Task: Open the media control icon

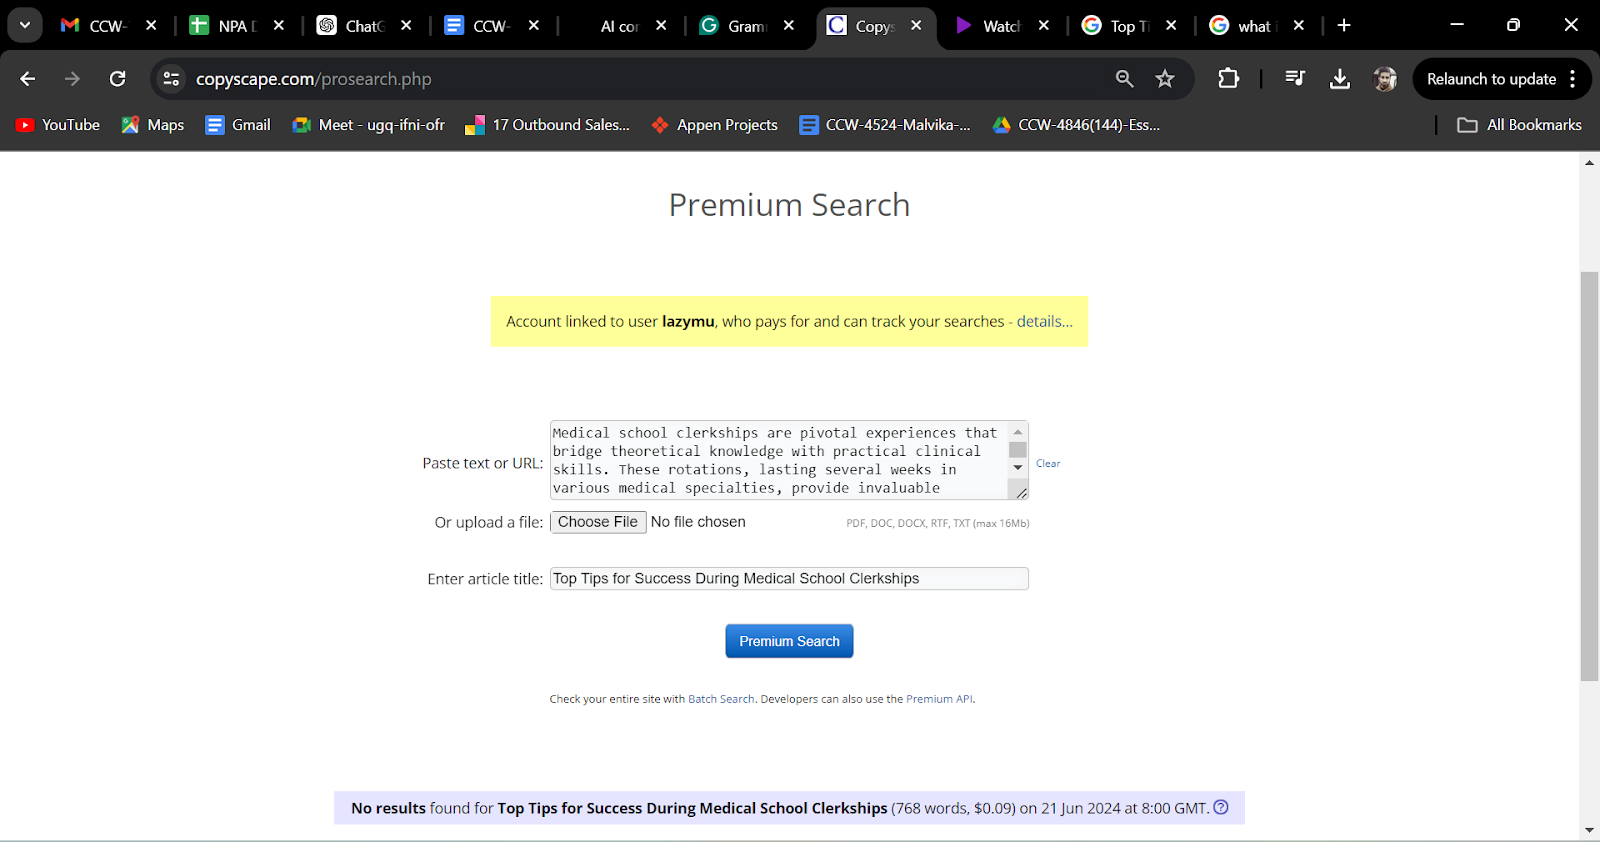Action: tap(1295, 79)
